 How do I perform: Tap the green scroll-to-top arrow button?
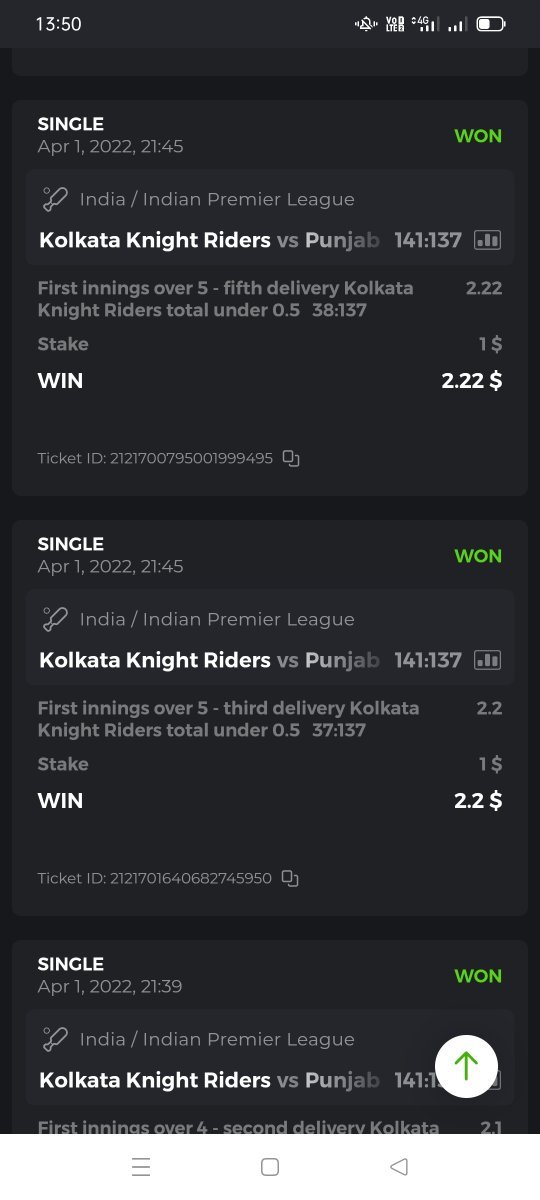coord(466,1066)
